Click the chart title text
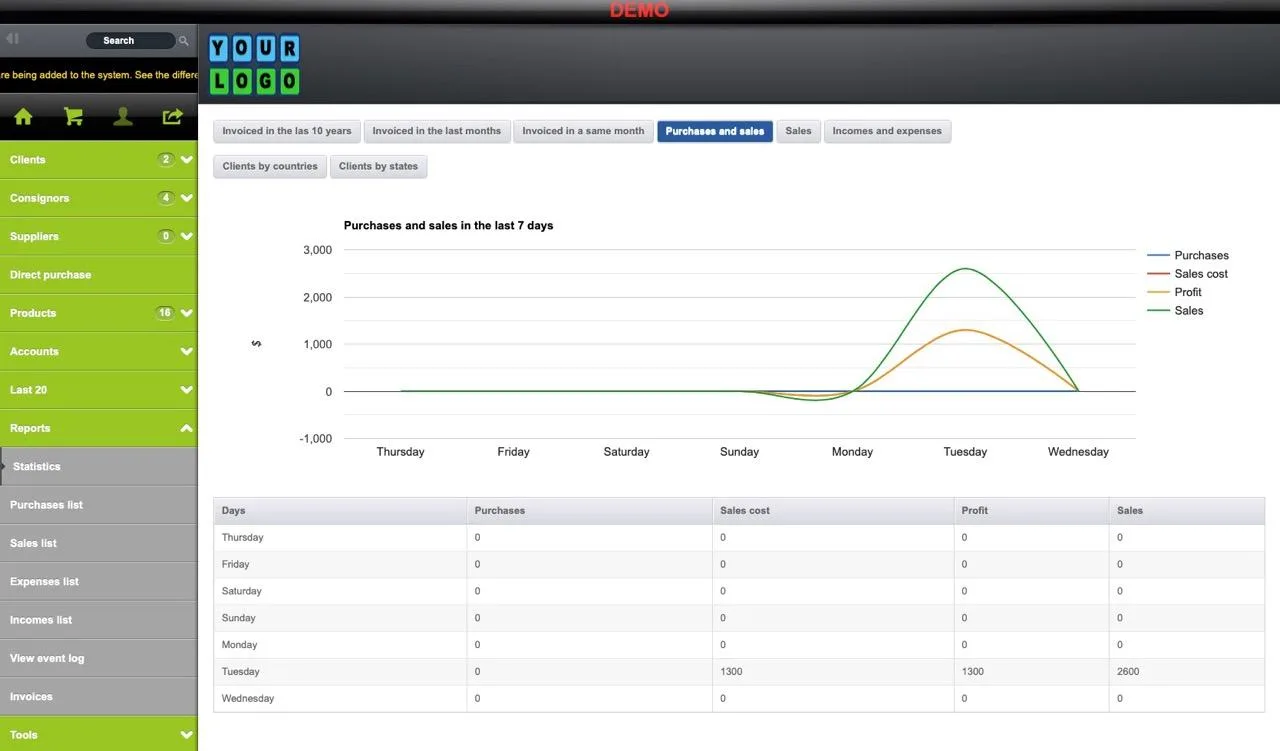 point(448,226)
